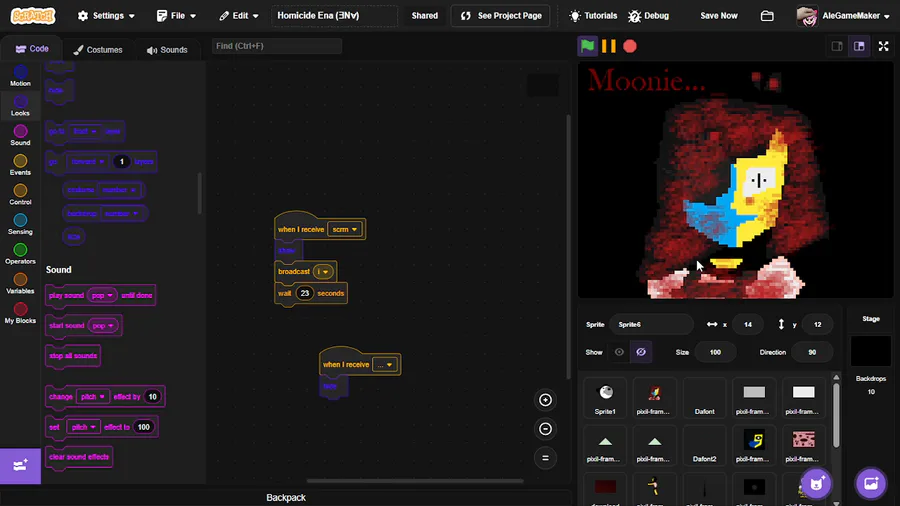Open Tutorials

coord(593,15)
